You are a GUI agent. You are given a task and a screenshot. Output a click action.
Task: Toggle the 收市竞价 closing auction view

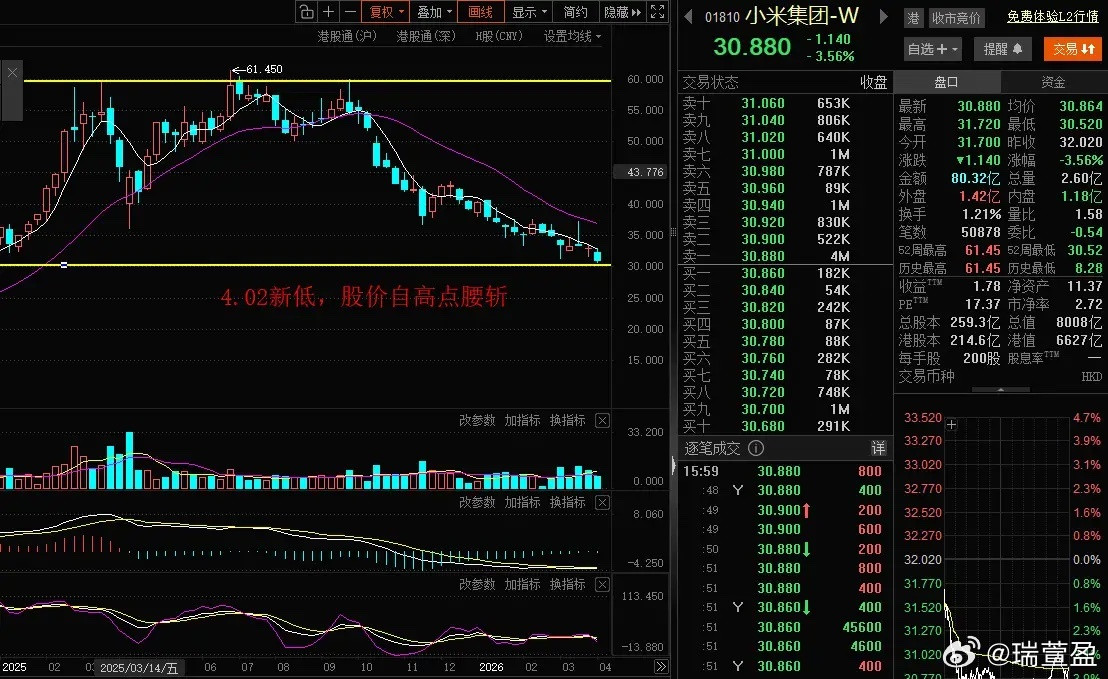tap(956, 17)
